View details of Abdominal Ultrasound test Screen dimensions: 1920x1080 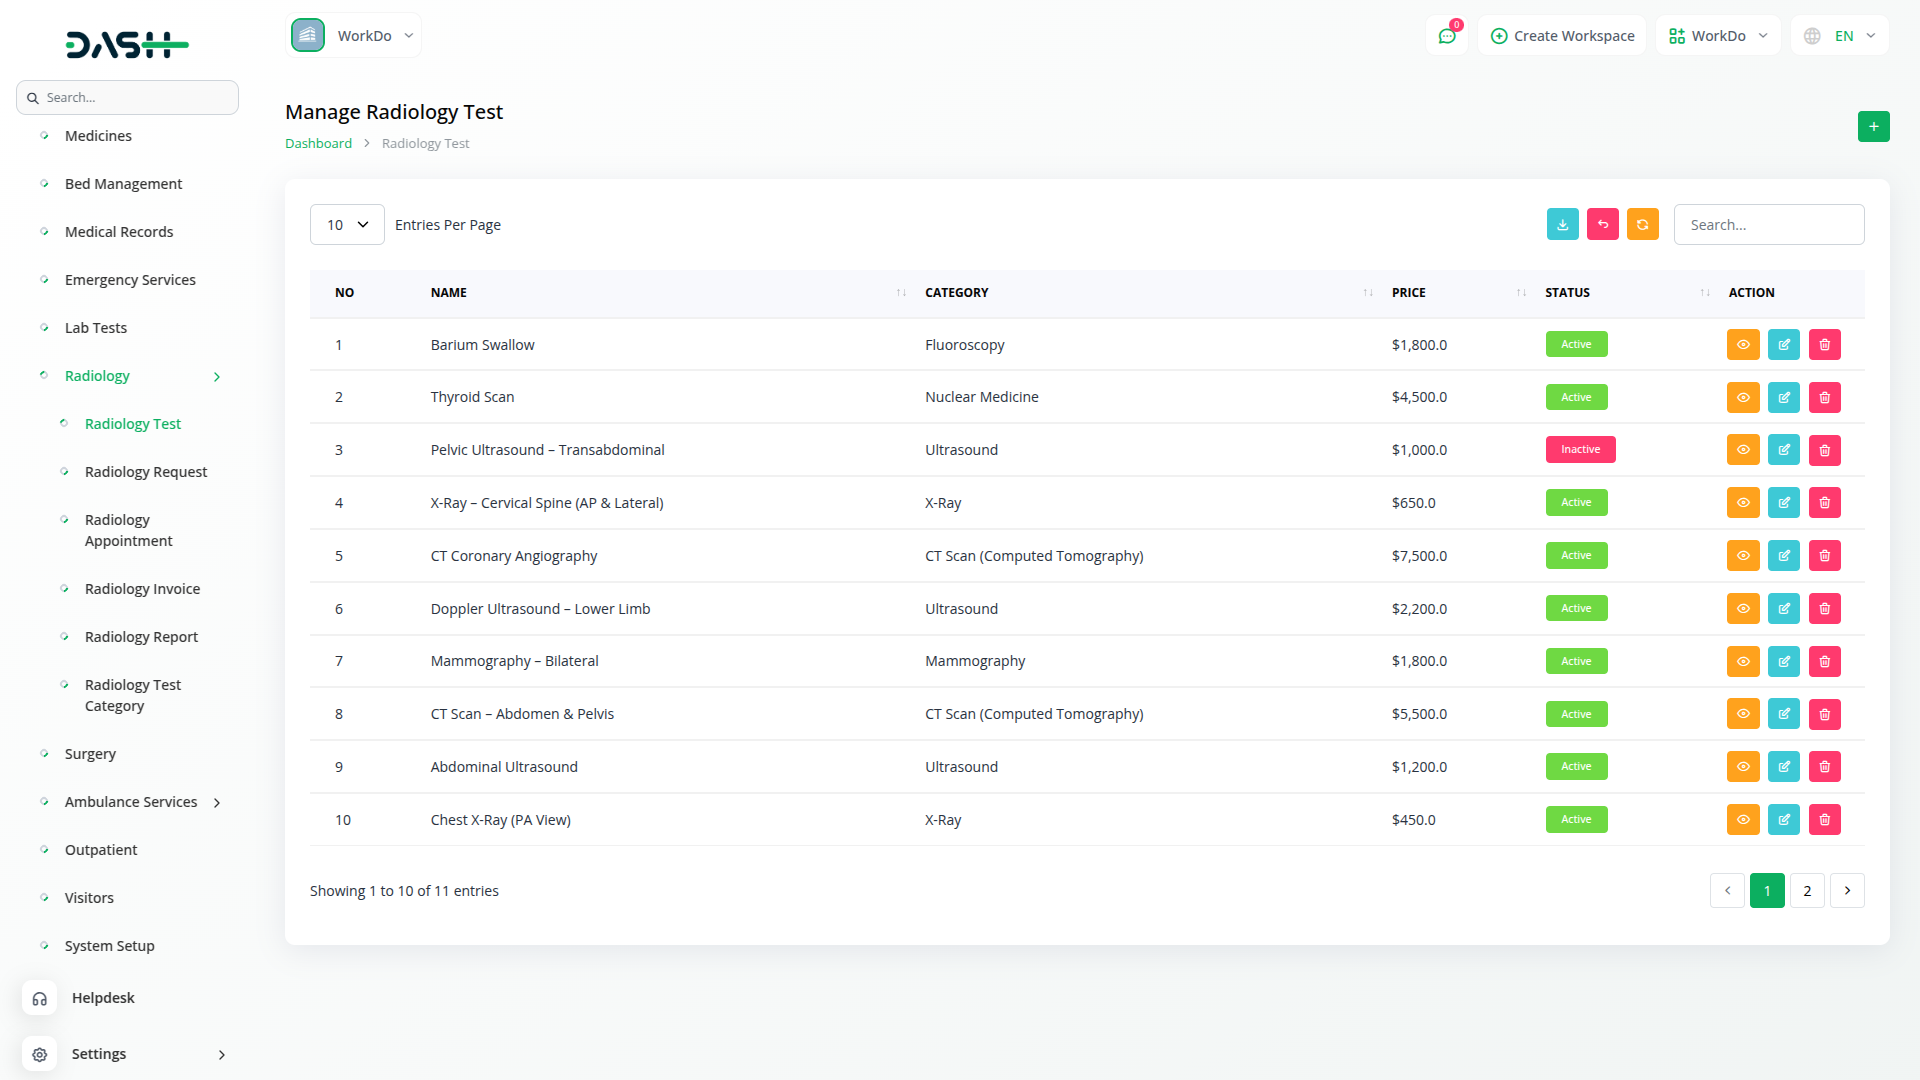[x=1742, y=767]
